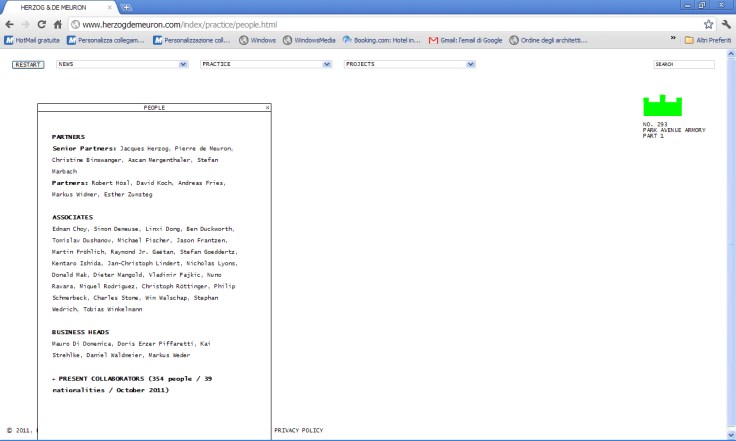Click the SEARCH input field
Screen dimensions: 736x441
pyautogui.click(x=684, y=64)
